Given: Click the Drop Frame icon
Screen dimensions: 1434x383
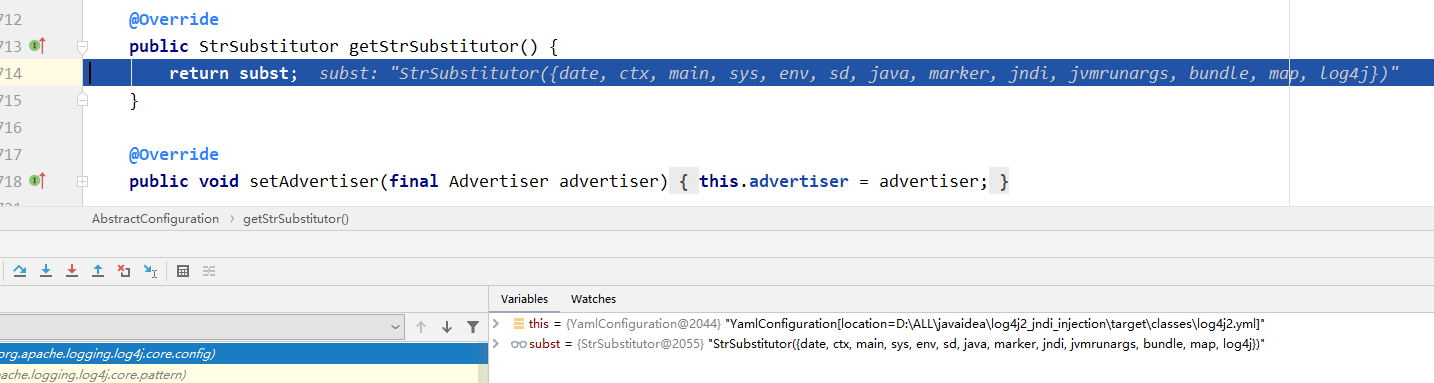Looking at the screenshot, I should coord(124,271).
